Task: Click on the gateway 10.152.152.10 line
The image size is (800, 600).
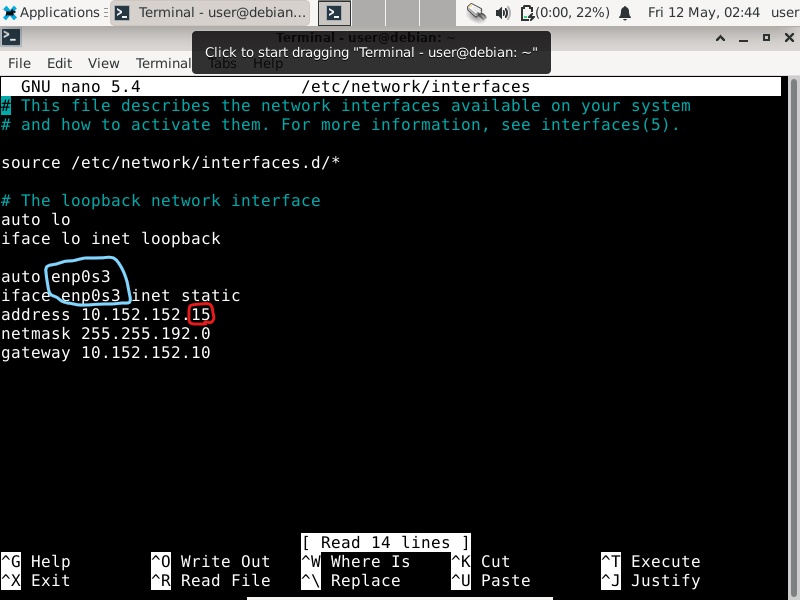Action: [106, 353]
